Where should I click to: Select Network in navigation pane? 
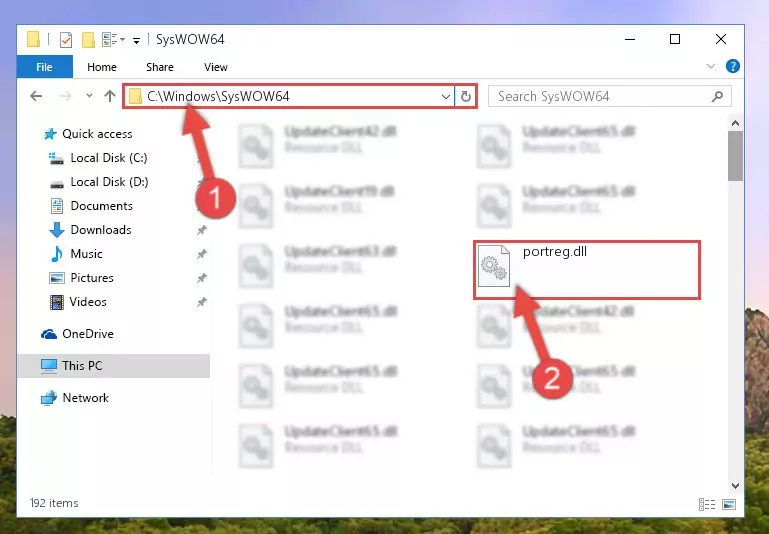click(75, 398)
